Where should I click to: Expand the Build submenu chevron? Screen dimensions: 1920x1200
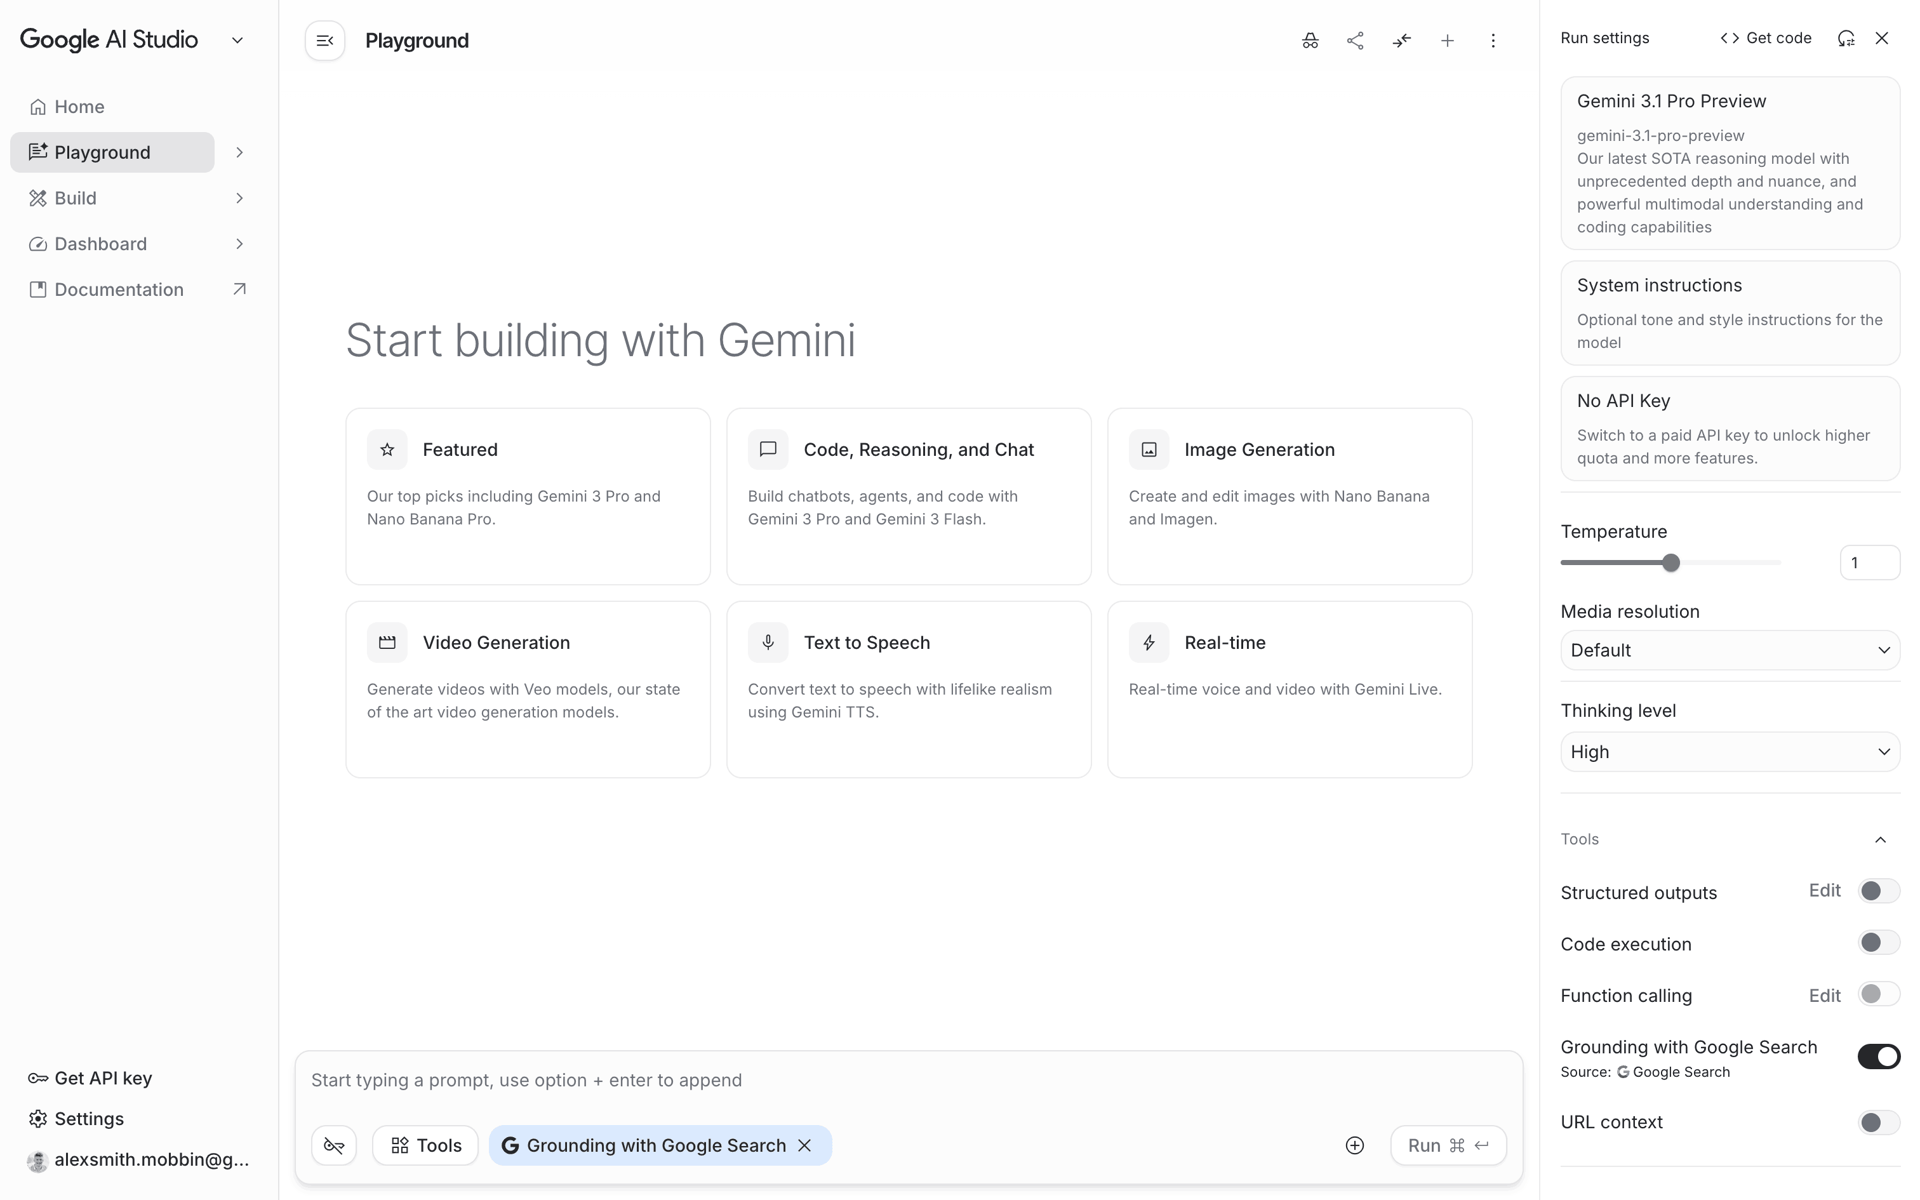point(239,198)
